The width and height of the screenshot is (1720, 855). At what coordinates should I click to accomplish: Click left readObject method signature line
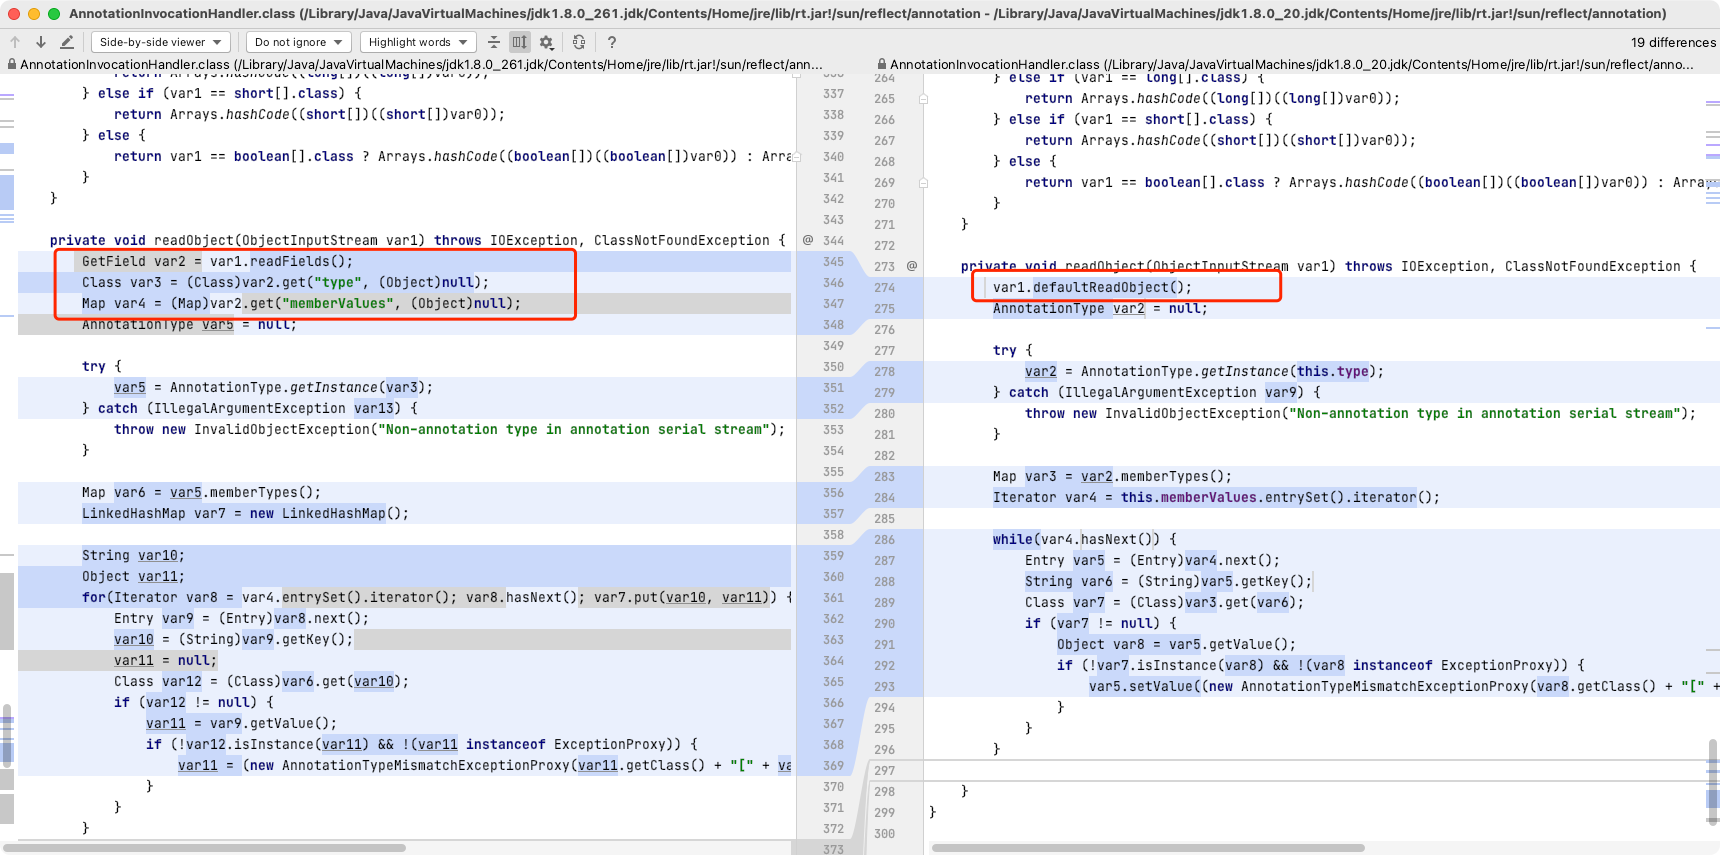click(417, 240)
